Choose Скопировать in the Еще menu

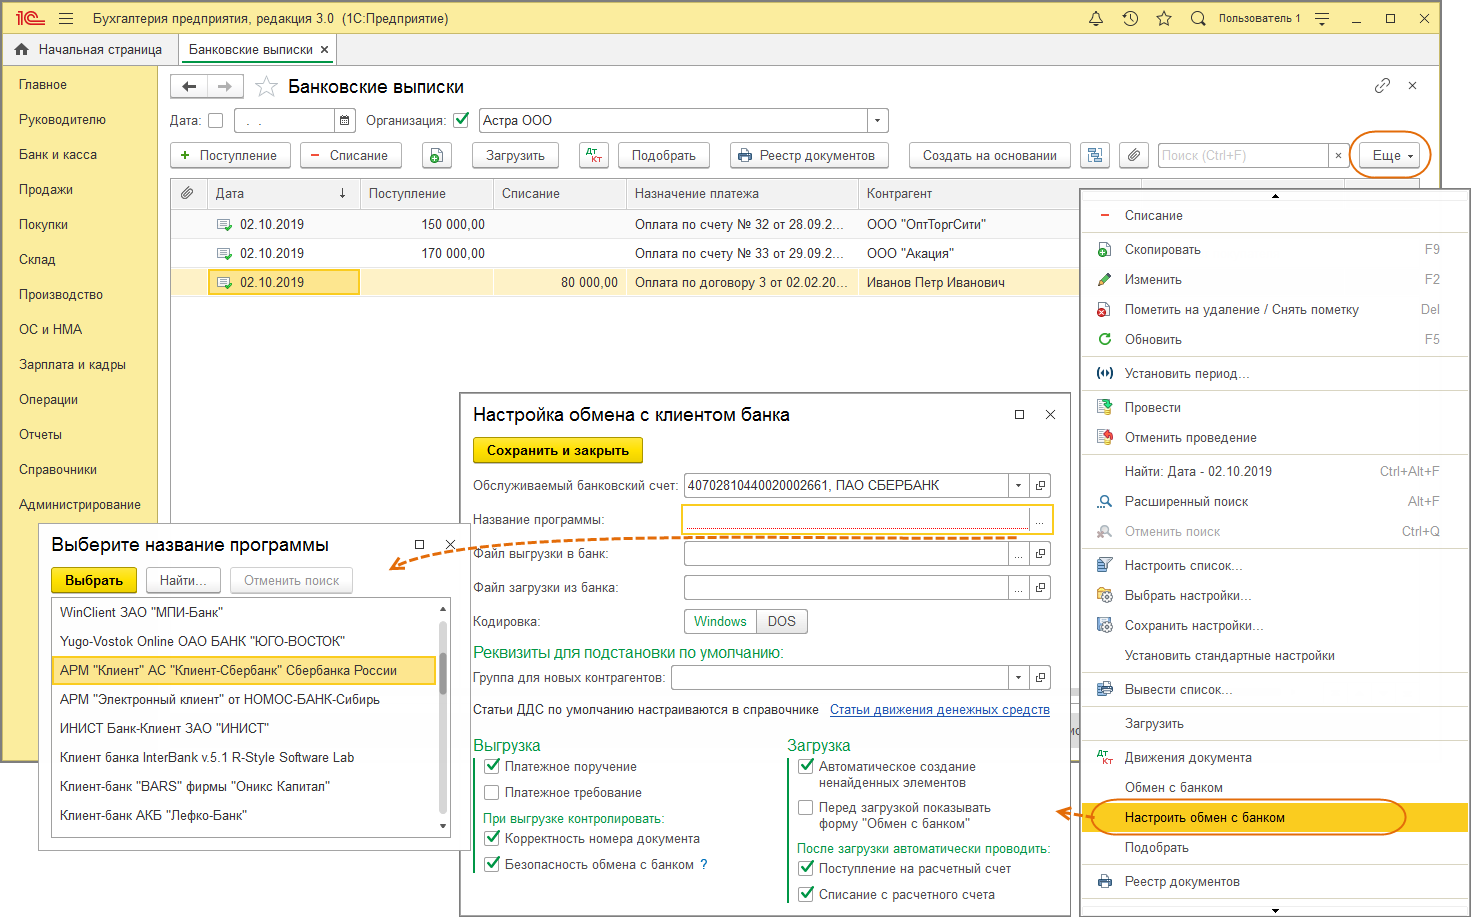coord(1275,249)
